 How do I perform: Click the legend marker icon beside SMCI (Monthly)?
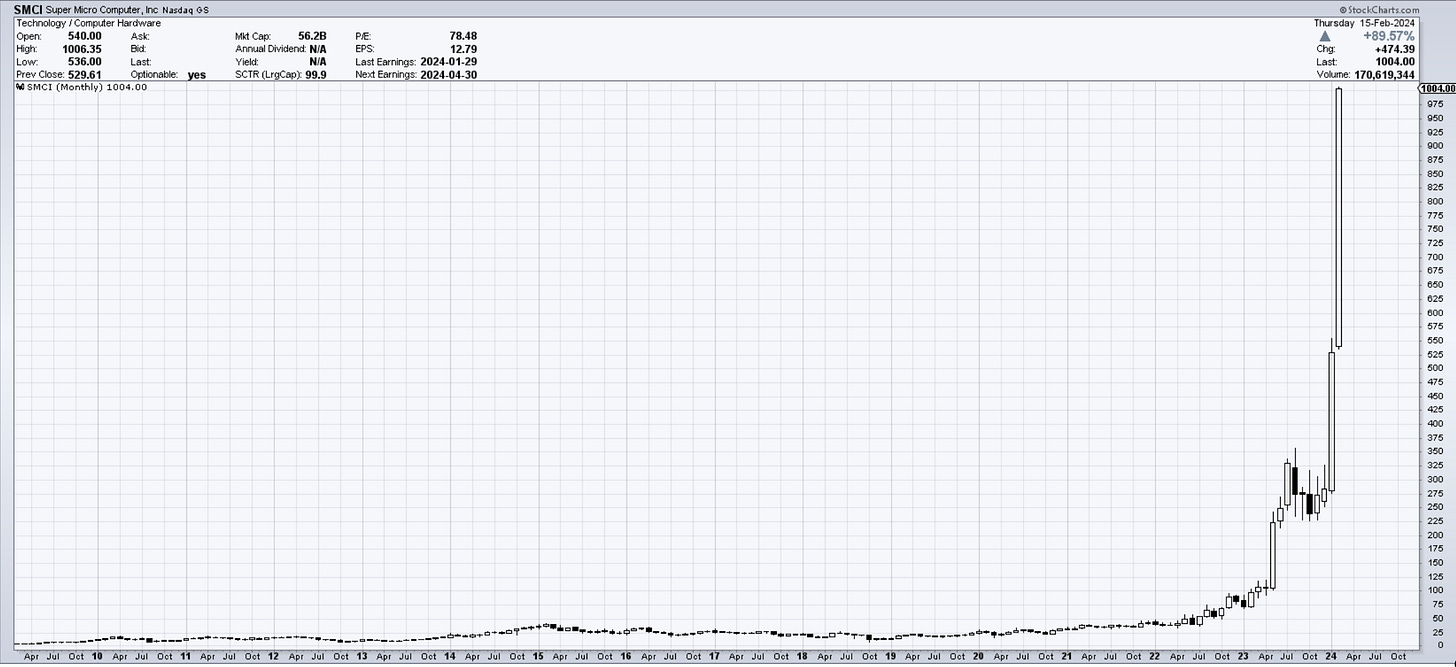[20, 87]
